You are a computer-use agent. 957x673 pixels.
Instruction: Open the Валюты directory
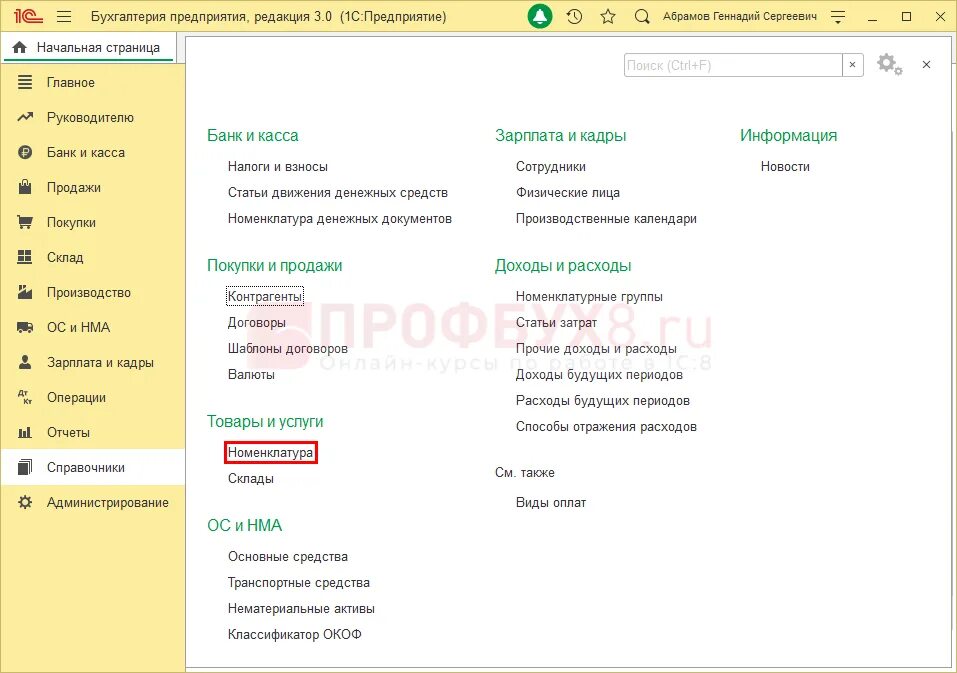tap(251, 375)
